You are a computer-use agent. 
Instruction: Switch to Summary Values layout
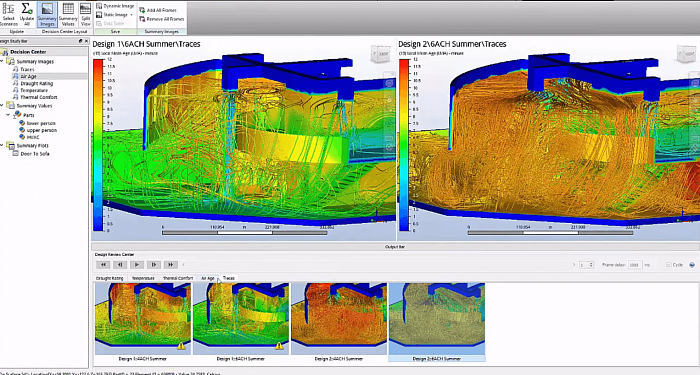(x=68, y=14)
